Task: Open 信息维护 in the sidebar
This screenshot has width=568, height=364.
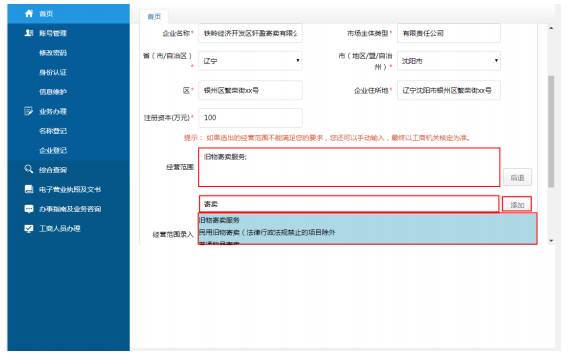Action: [x=53, y=92]
